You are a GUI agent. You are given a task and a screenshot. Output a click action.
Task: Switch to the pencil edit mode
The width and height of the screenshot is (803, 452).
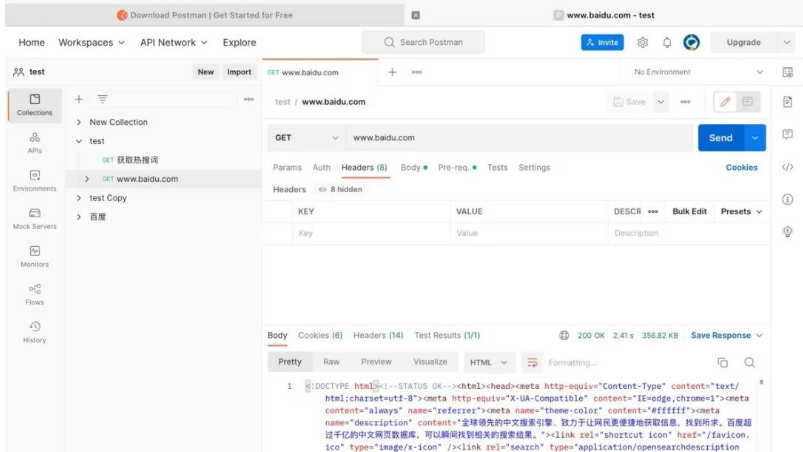[x=725, y=102]
